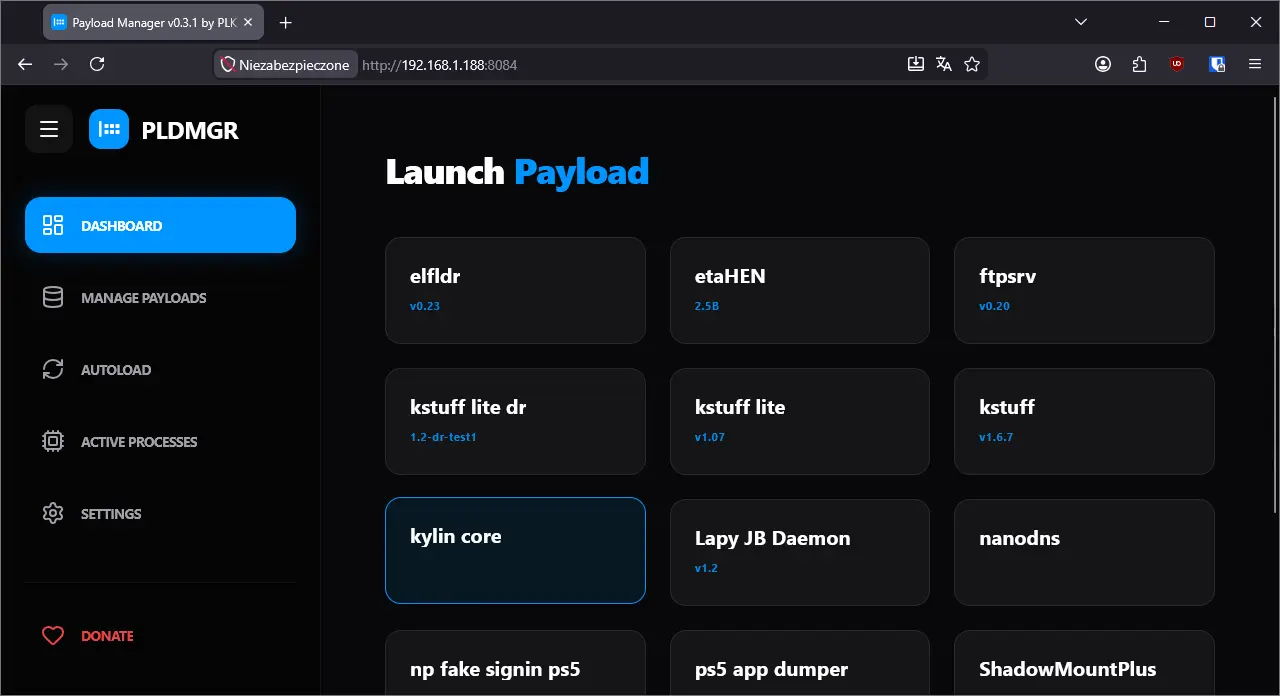Open the translate page icon
Viewport: 1280px width, 696px height.
tap(943, 64)
